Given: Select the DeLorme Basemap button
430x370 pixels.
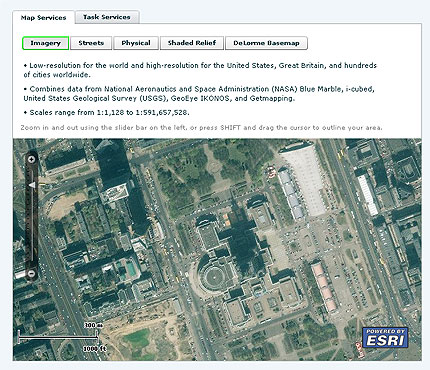Looking at the screenshot, I should pyautogui.click(x=266, y=43).
